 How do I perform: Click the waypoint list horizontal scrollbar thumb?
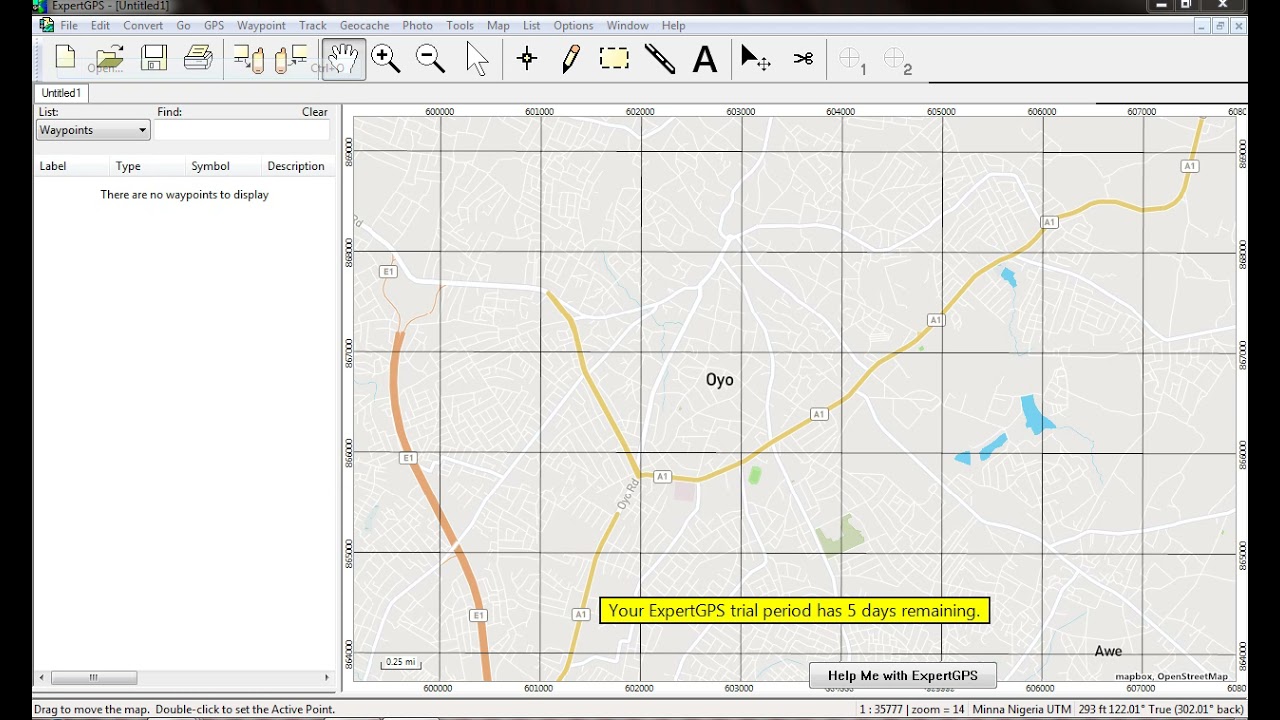(x=94, y=677)
